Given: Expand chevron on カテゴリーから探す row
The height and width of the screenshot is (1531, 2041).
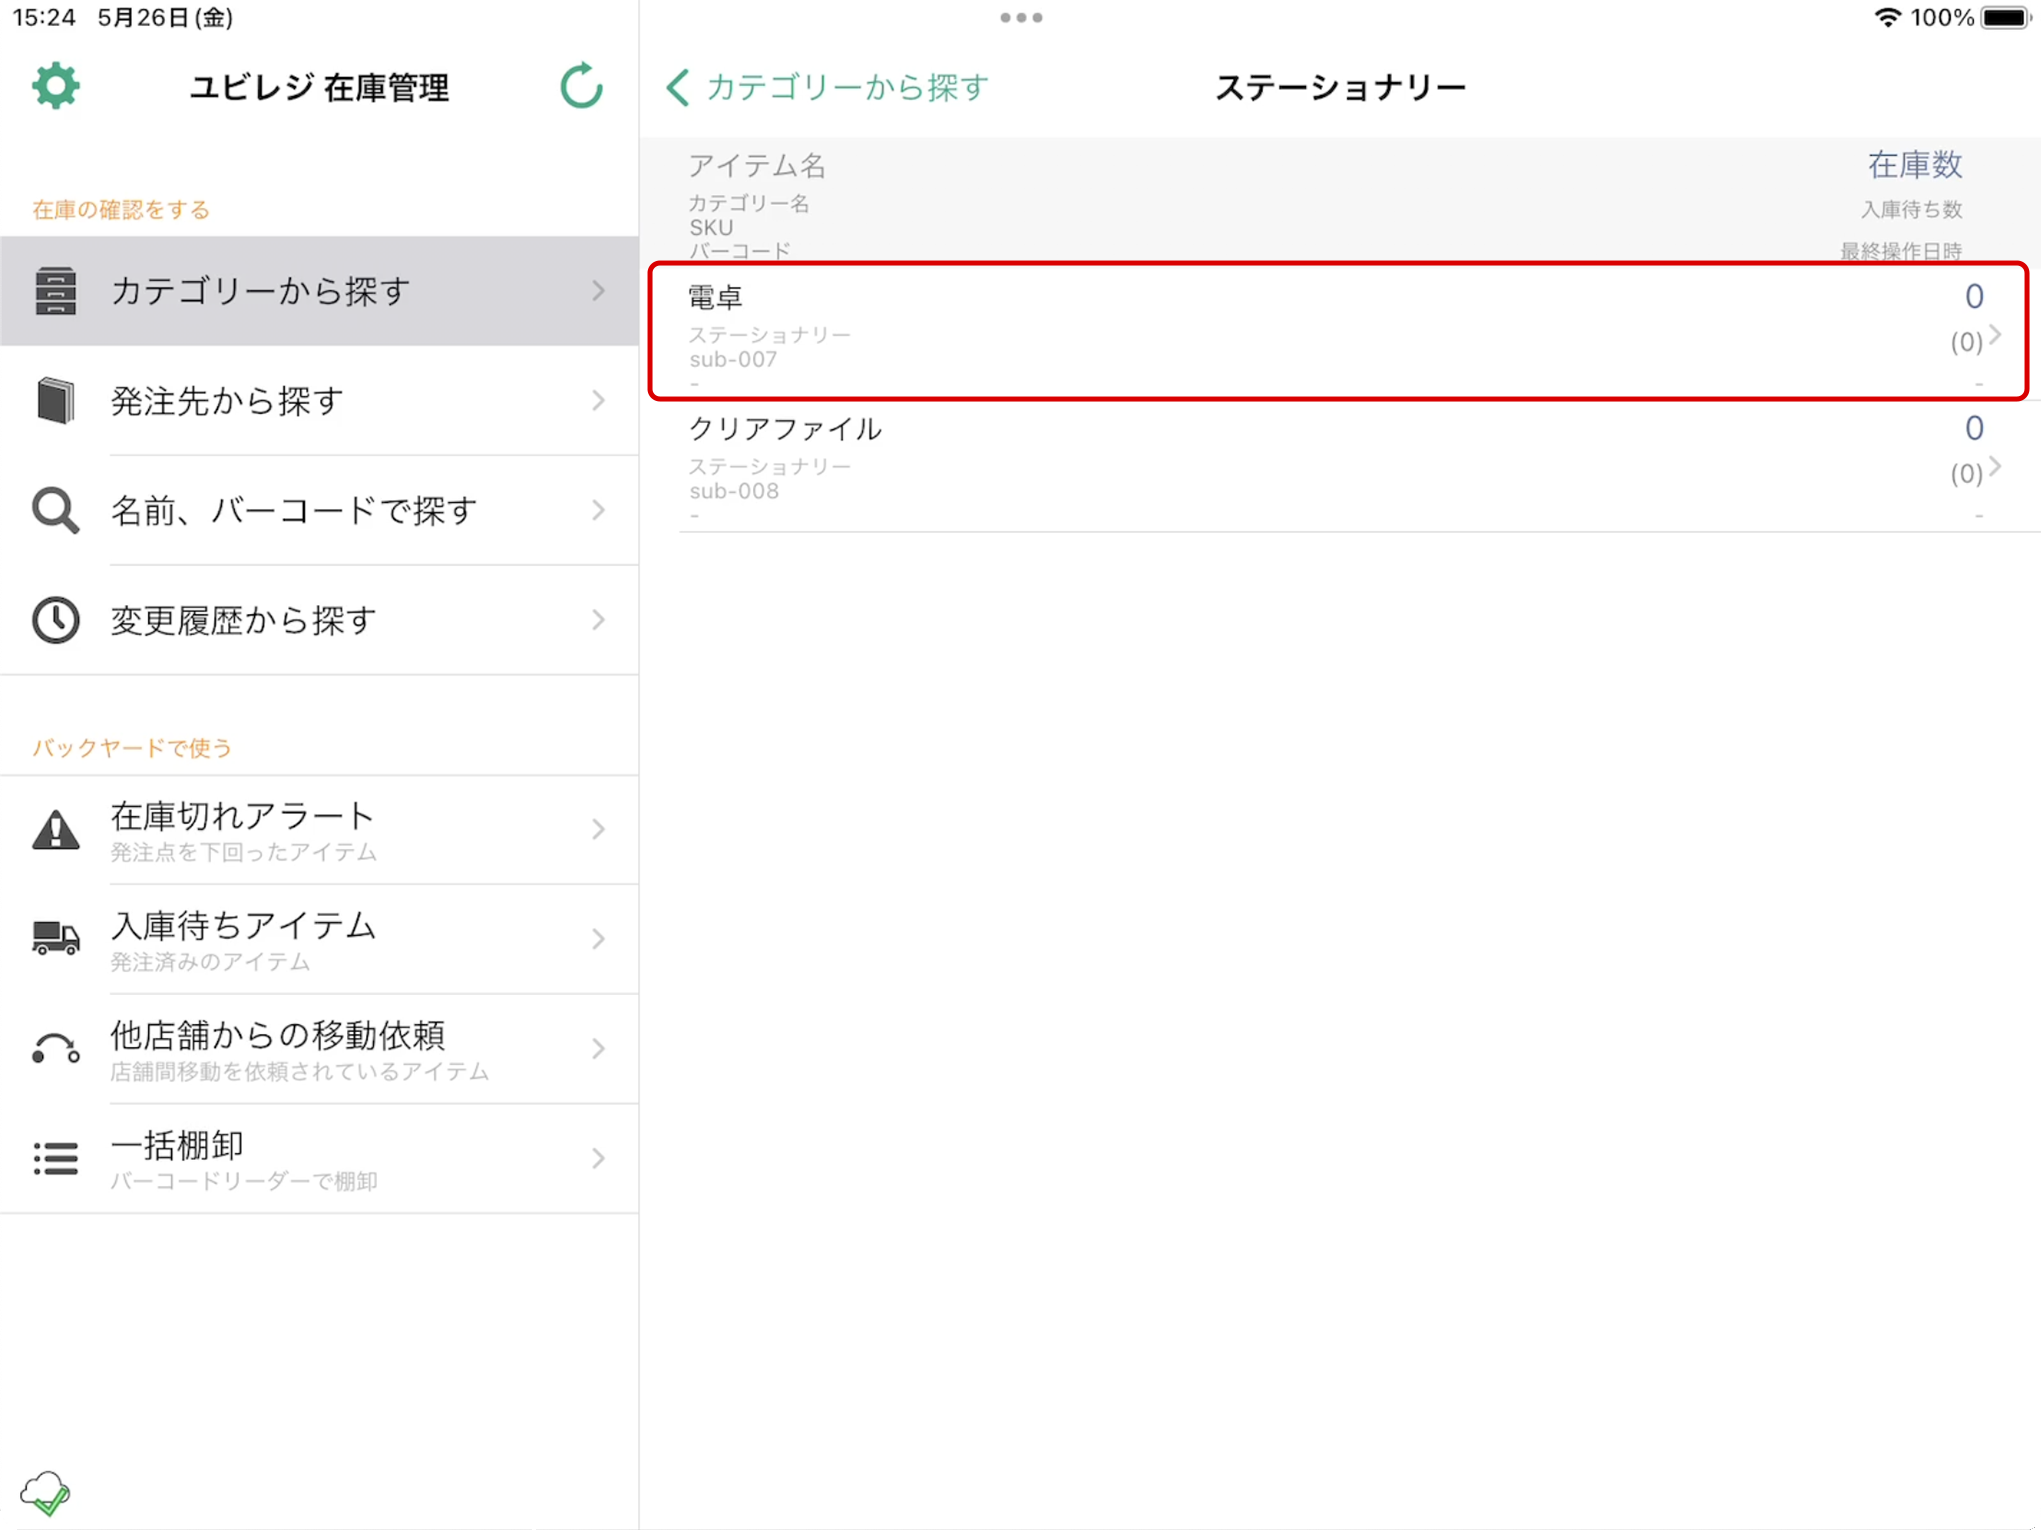Looking at the screenshot, I should tap(598, 291).
